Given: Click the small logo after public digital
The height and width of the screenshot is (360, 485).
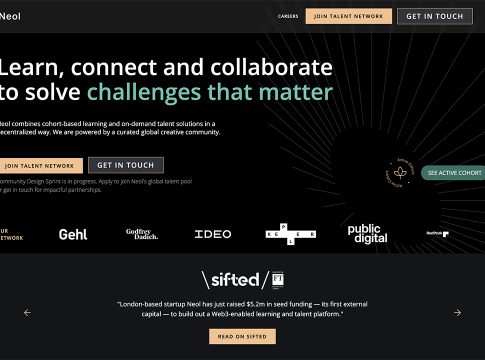Looking at the screenshot, I should pos(437,234).
